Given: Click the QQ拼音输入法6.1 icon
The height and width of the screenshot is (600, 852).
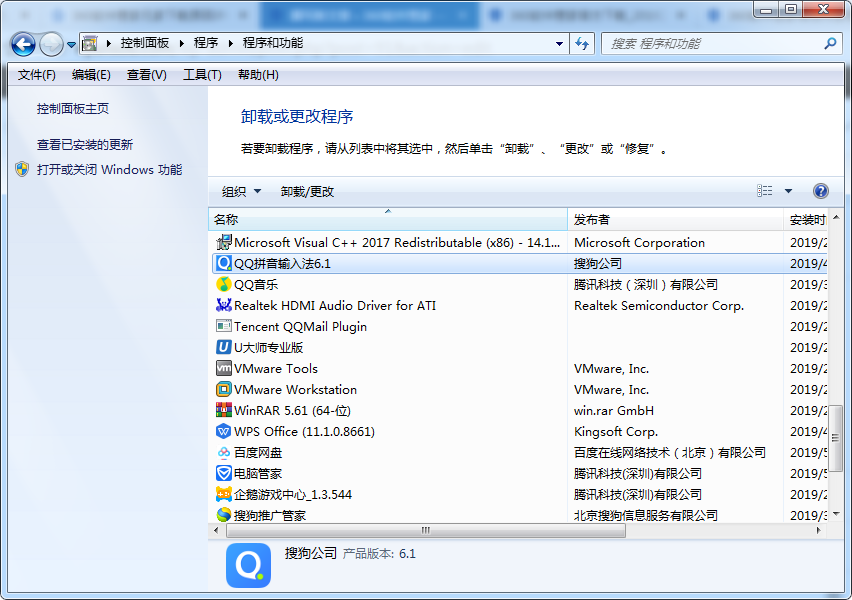Looking at the screenshot, I should click(223, 264).
